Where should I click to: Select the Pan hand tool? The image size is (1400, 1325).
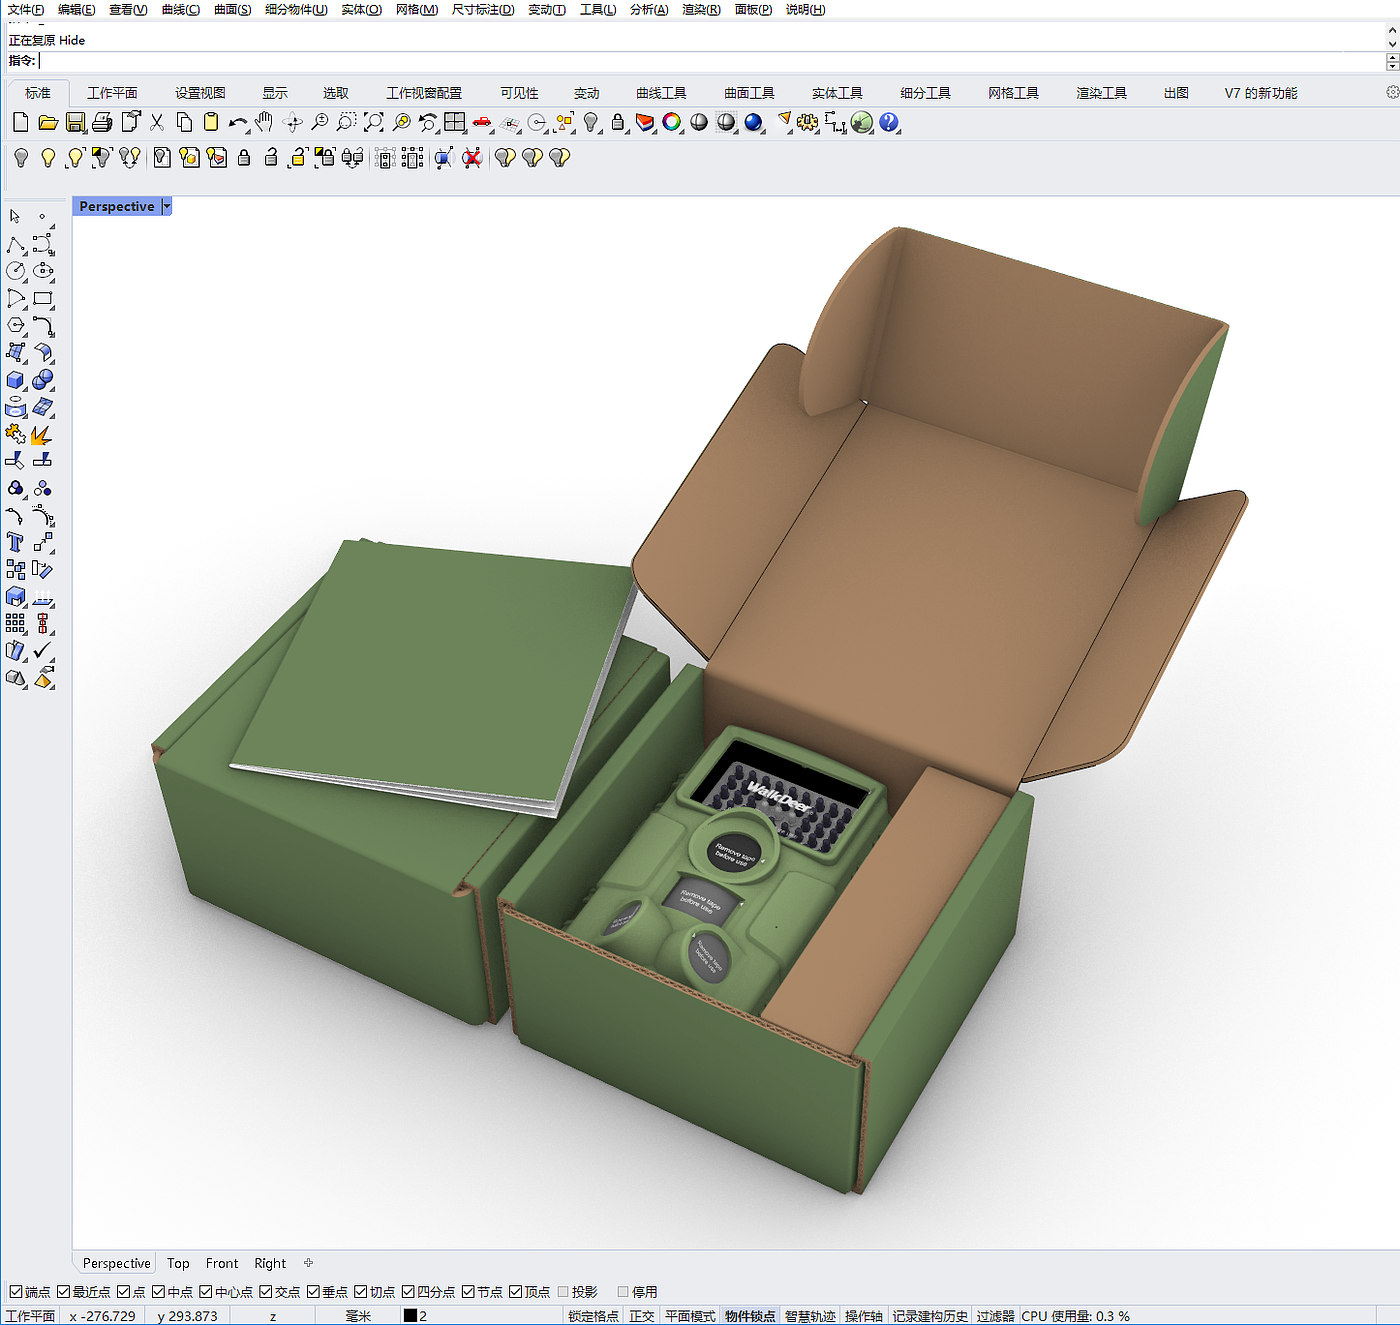click(x=264, y=123)
